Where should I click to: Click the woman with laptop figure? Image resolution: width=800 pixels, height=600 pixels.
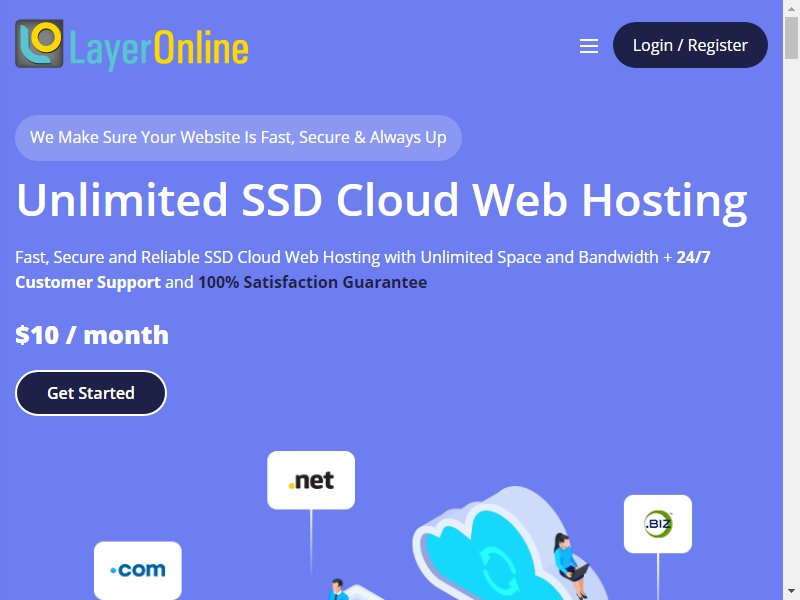point(571,565)
